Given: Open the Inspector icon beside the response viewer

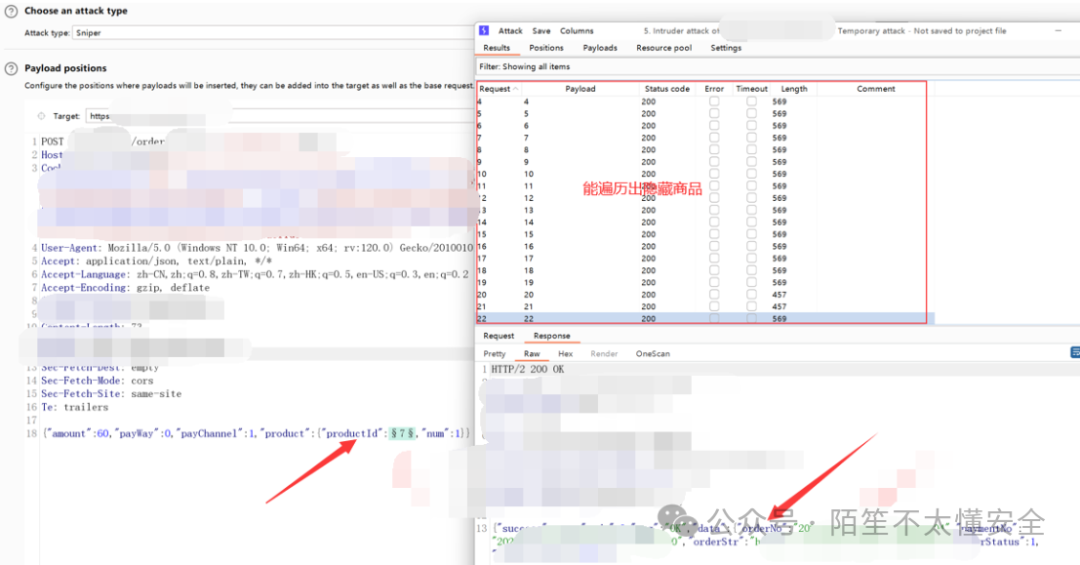Looking at the screenshot, I should [1075, 352].
